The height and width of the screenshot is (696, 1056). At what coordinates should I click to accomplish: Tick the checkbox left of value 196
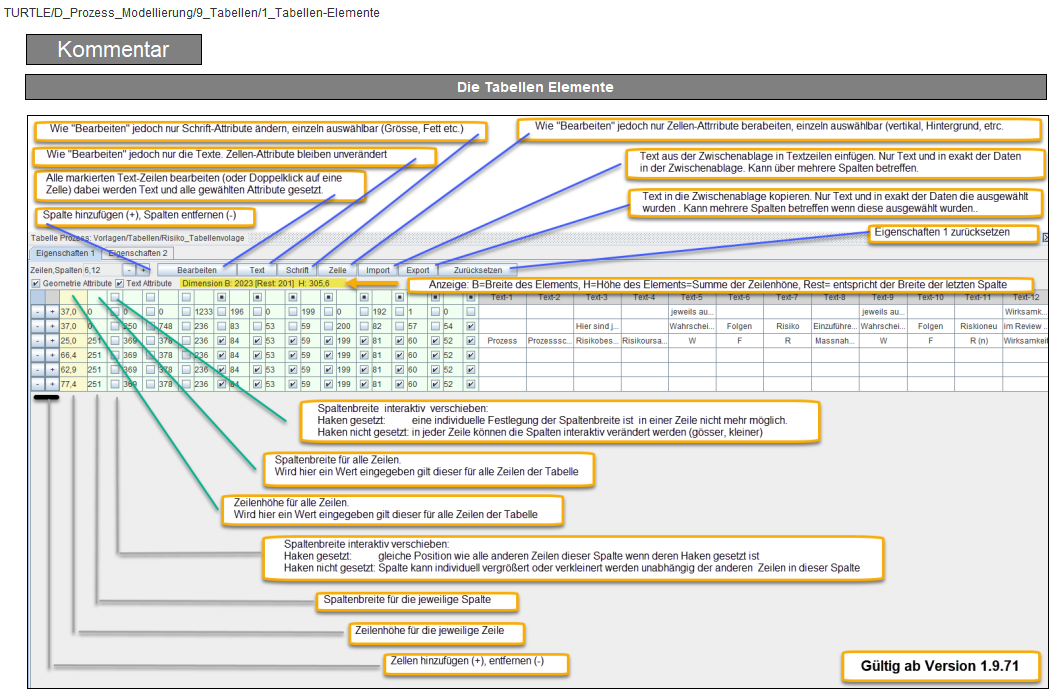222,312
